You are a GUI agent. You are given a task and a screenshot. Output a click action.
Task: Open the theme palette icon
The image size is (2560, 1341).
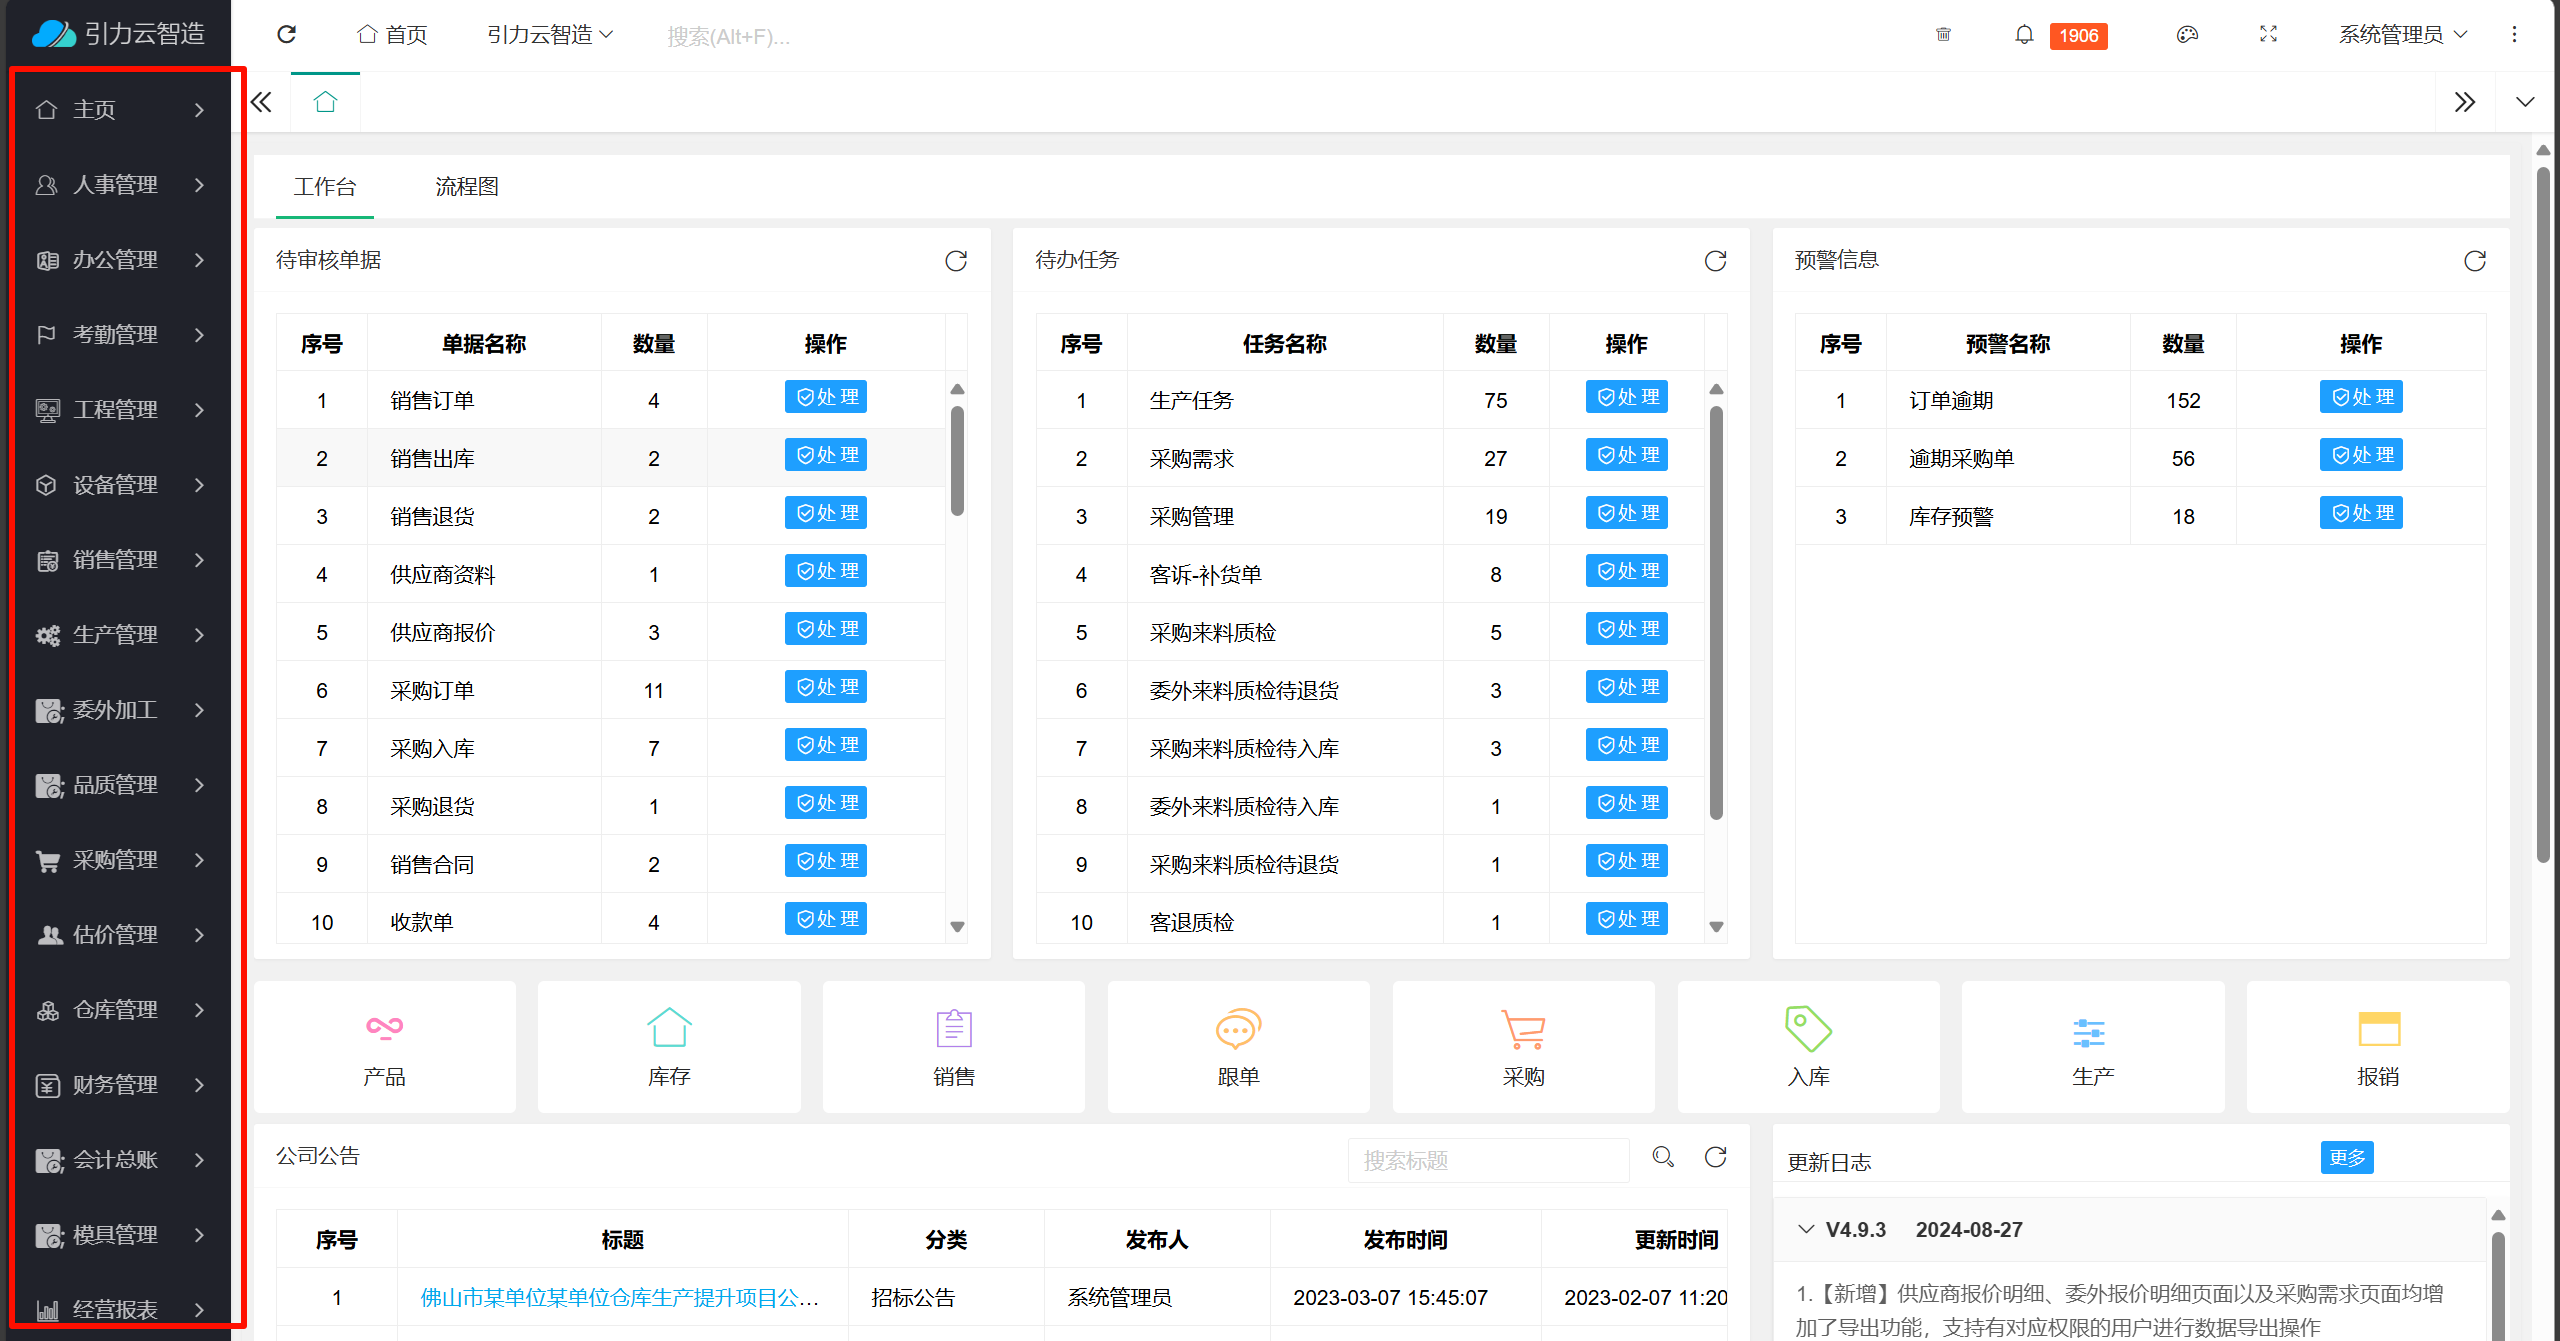[2187, 35]
